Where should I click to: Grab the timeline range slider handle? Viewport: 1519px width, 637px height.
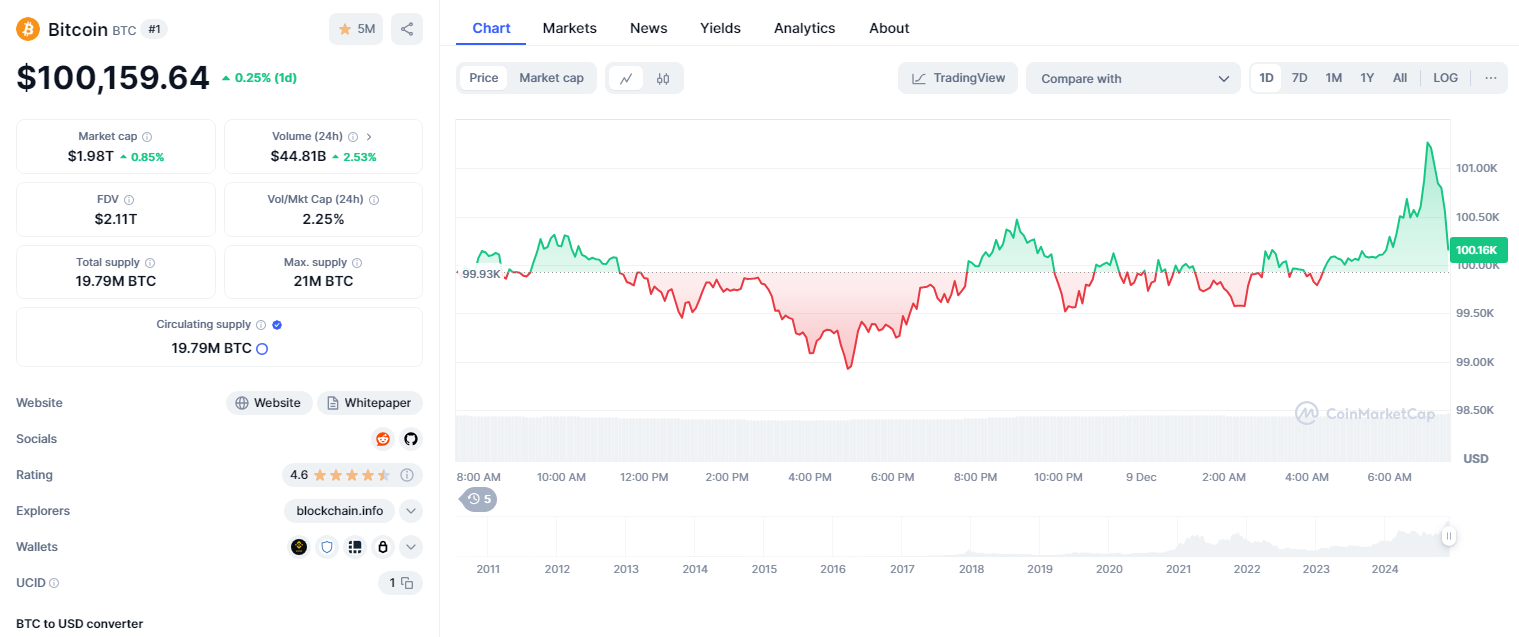coord(1448,537)
